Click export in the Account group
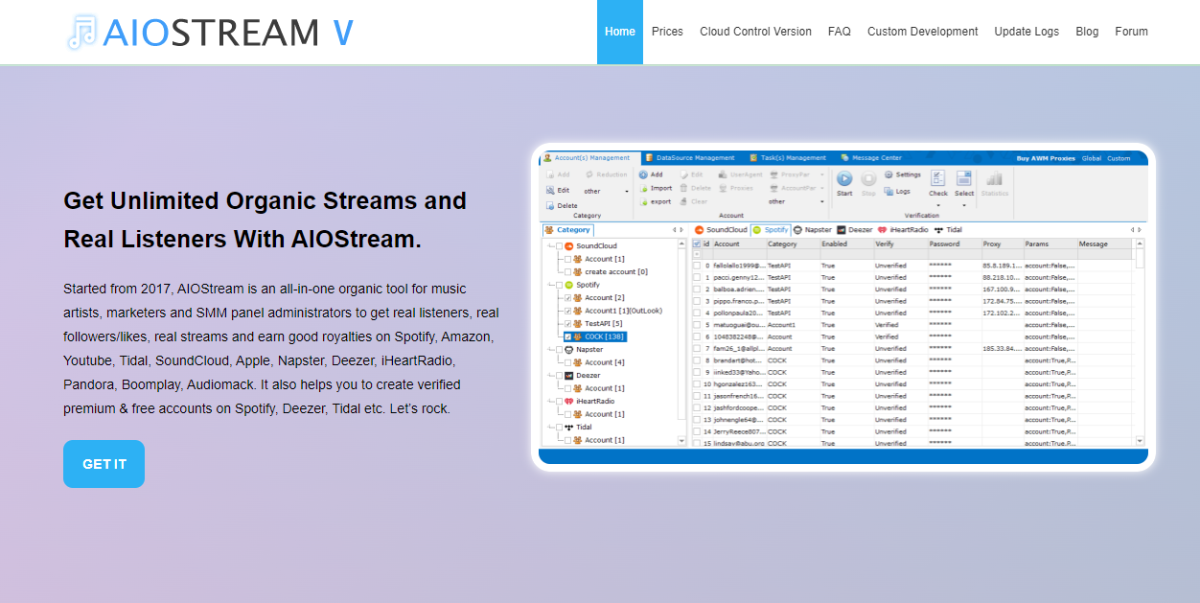The width and height of the screenshot is (1200, 603). click(x=655, y=201)
